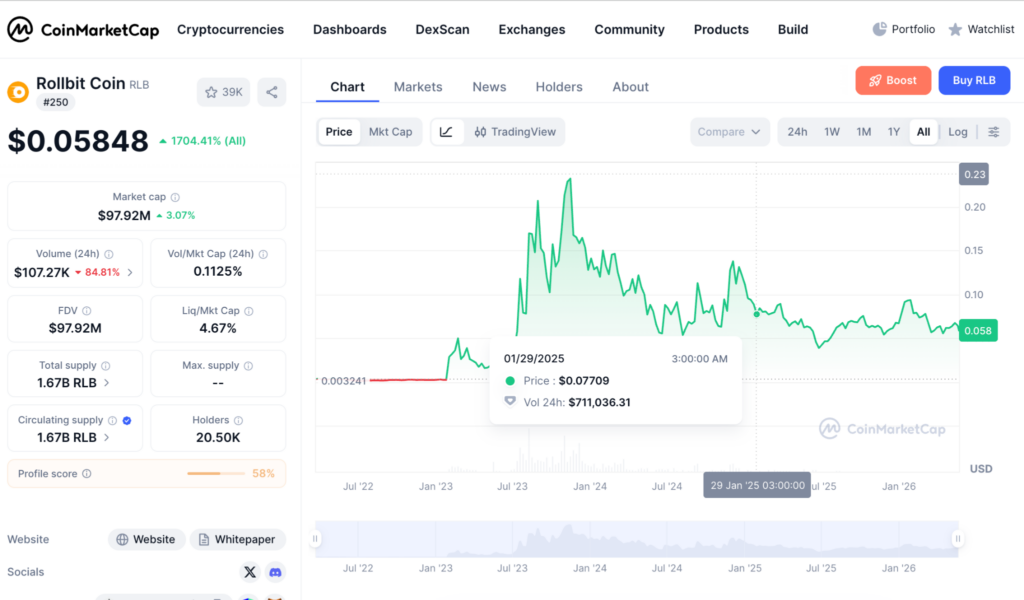Screen dimensions: 1024x600
Task: Switch to line chart view icon
Action: pos(447,132)
